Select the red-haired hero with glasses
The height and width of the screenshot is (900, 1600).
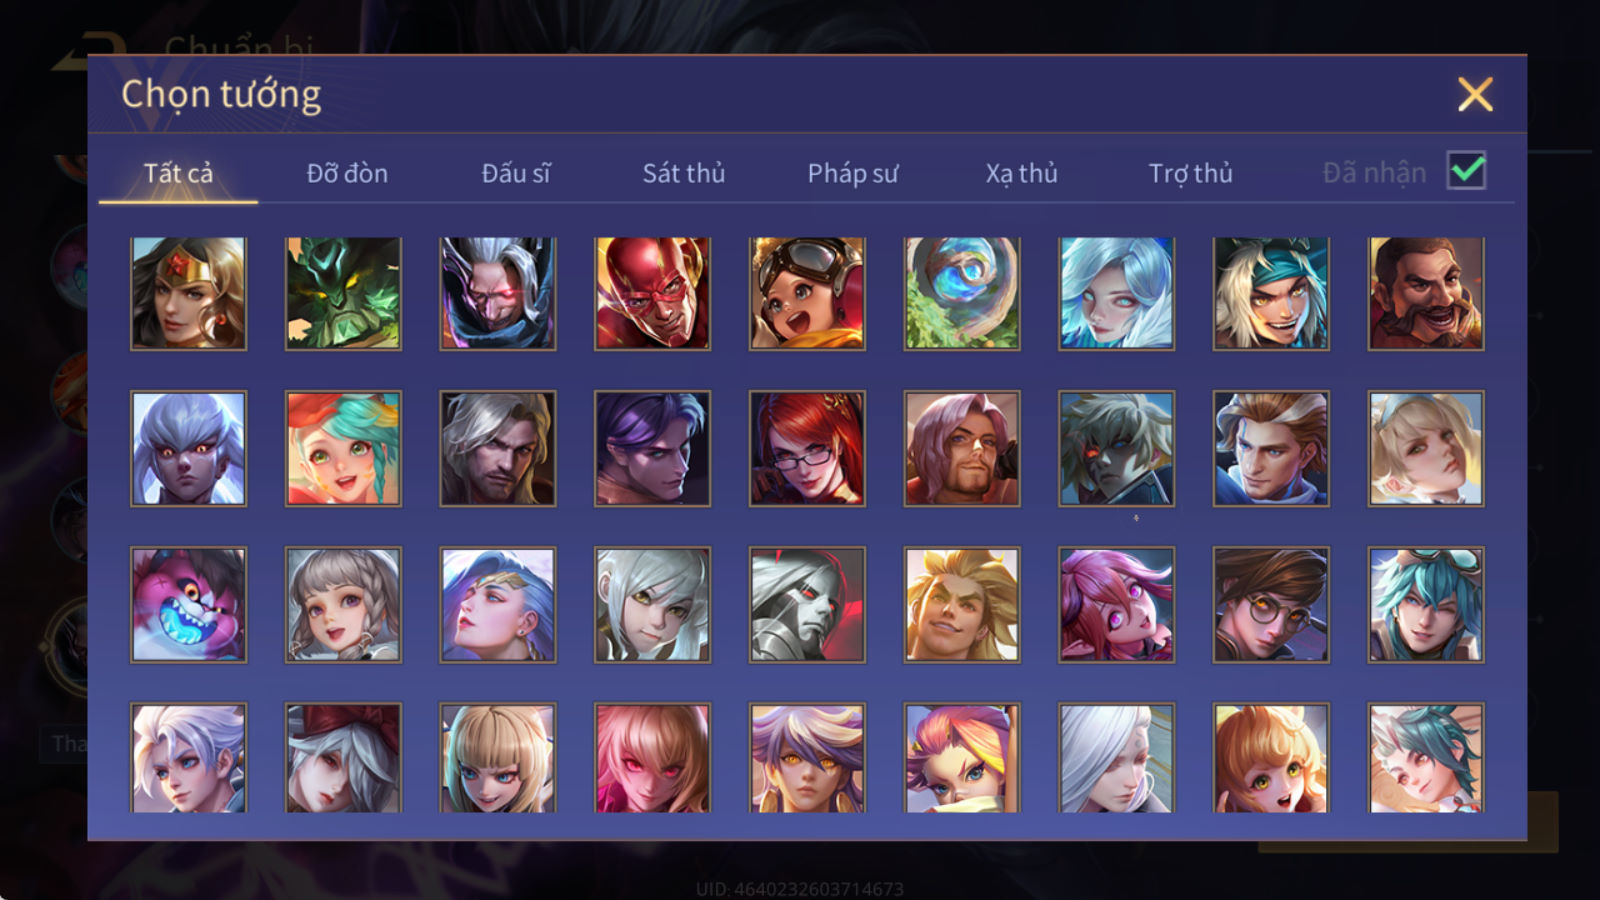tap(807, 448)
